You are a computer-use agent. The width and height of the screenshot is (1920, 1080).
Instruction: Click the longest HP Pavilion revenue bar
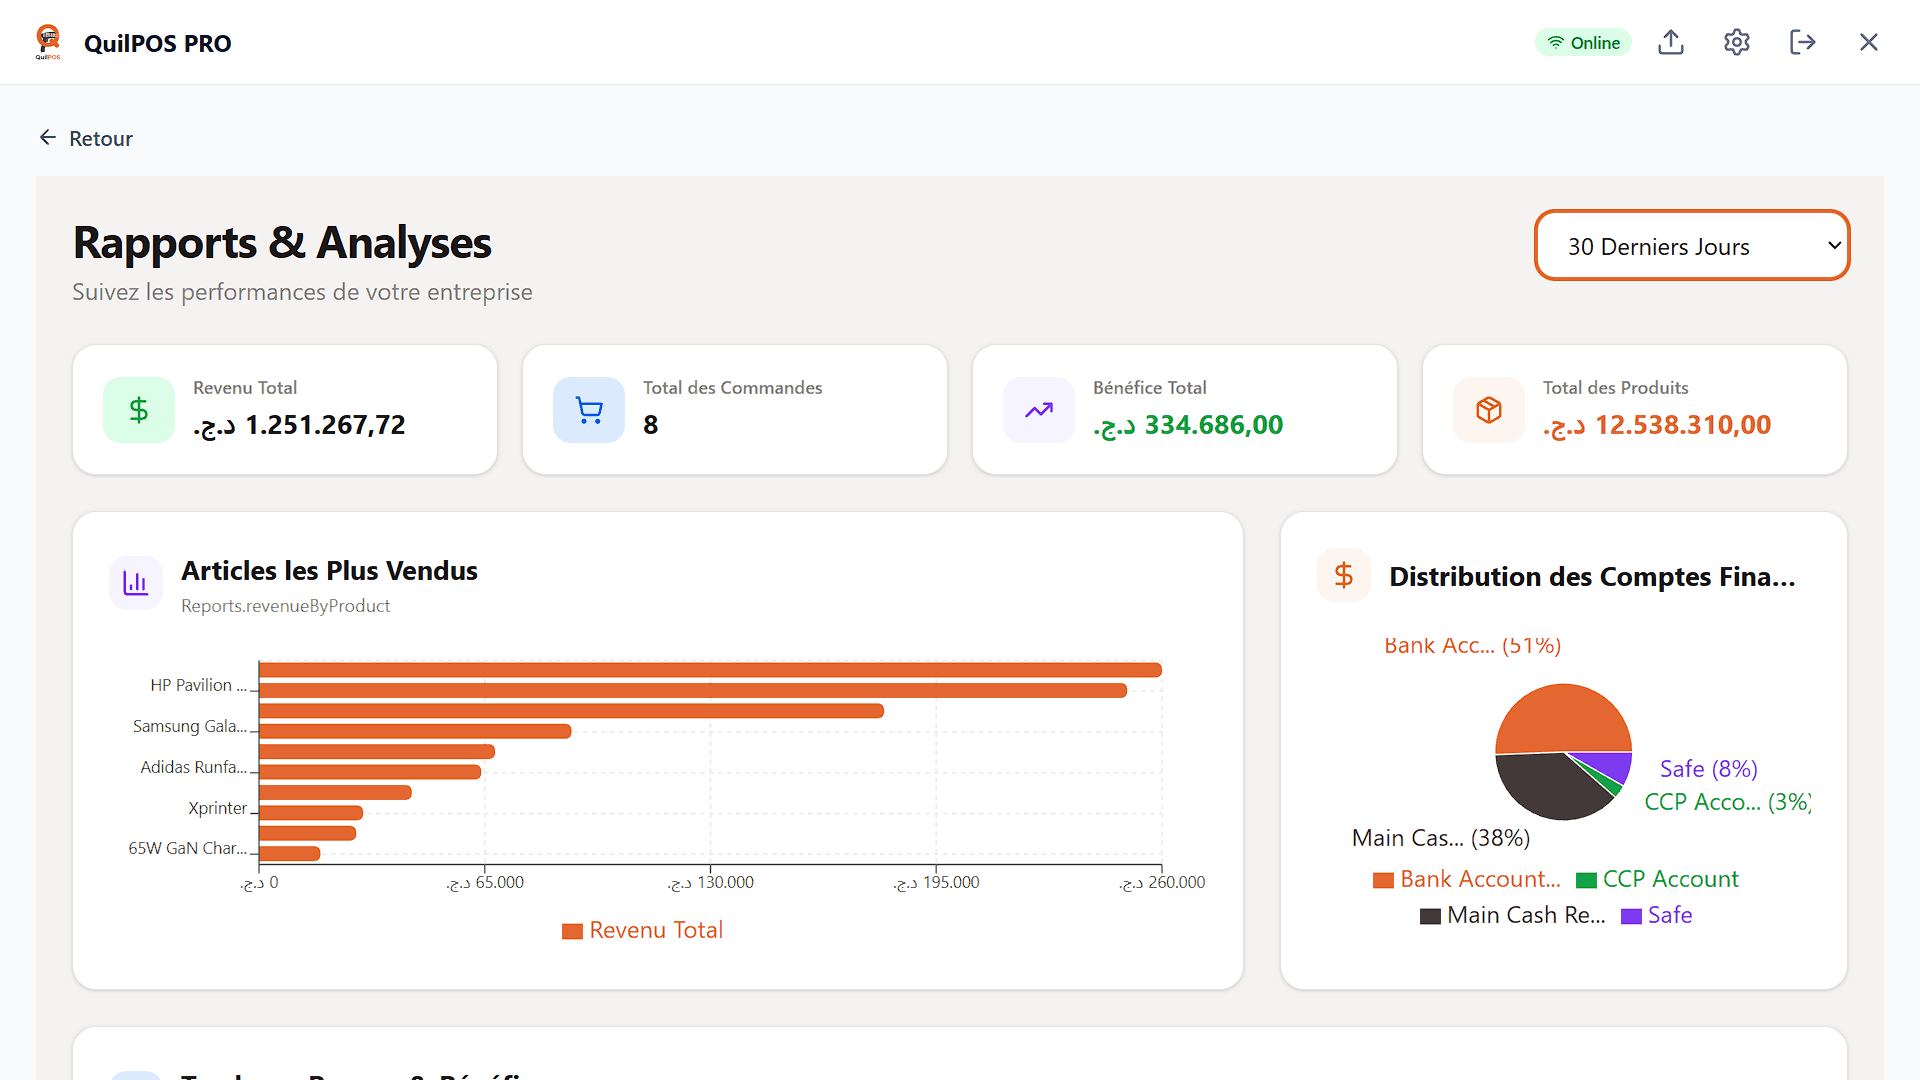click(710, 670)
